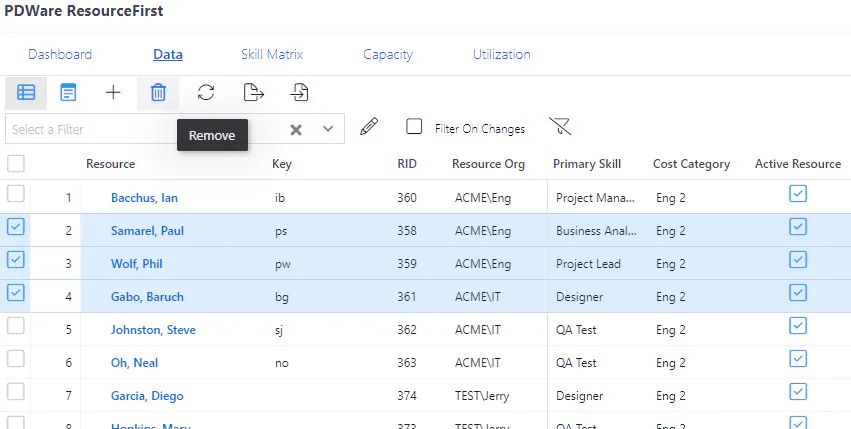Check the row checkbox for Garcia, Diego
The width and height of the screenshot is (851, 429).
(x=16, y=392)
